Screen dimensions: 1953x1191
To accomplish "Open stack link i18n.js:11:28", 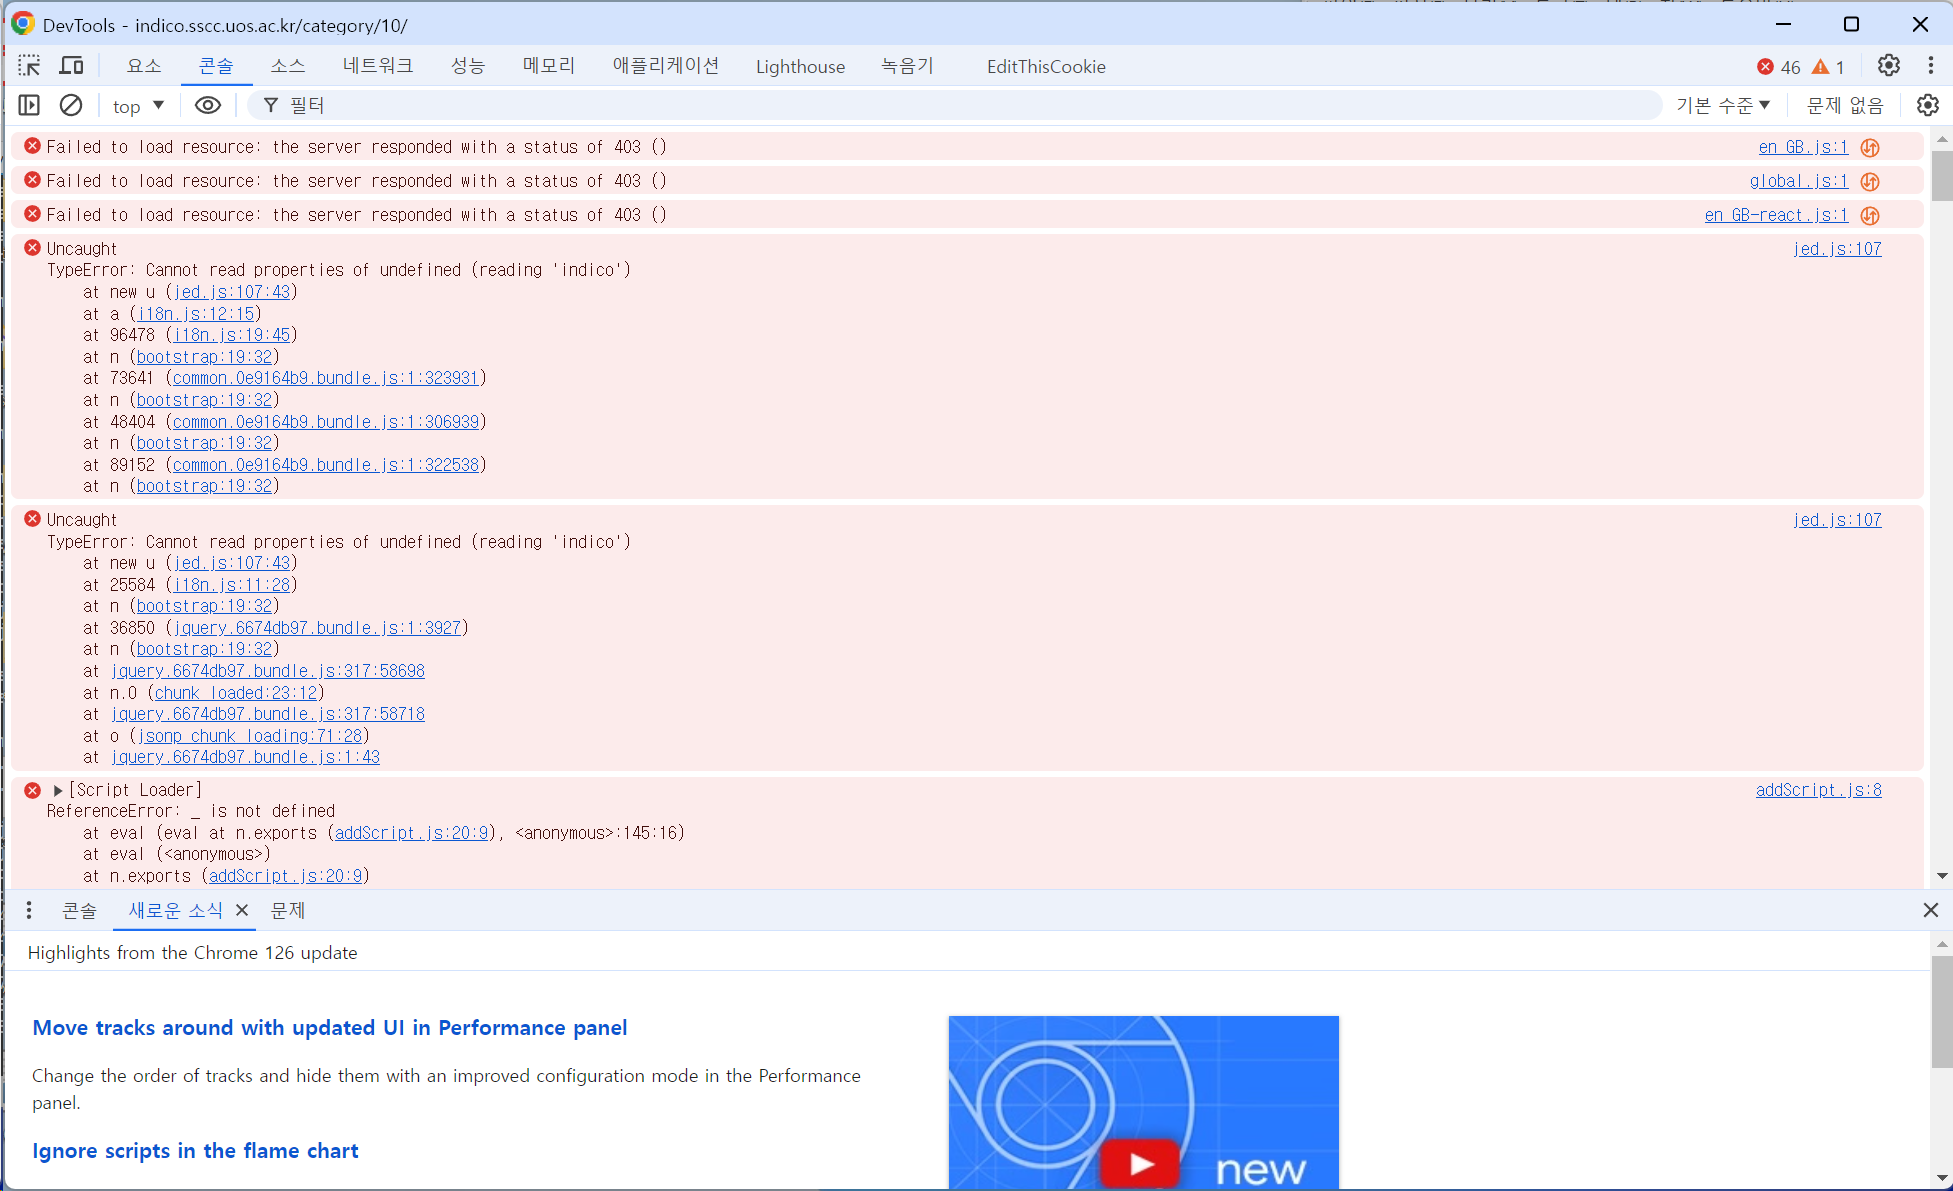I will click(x=232, y=585).
